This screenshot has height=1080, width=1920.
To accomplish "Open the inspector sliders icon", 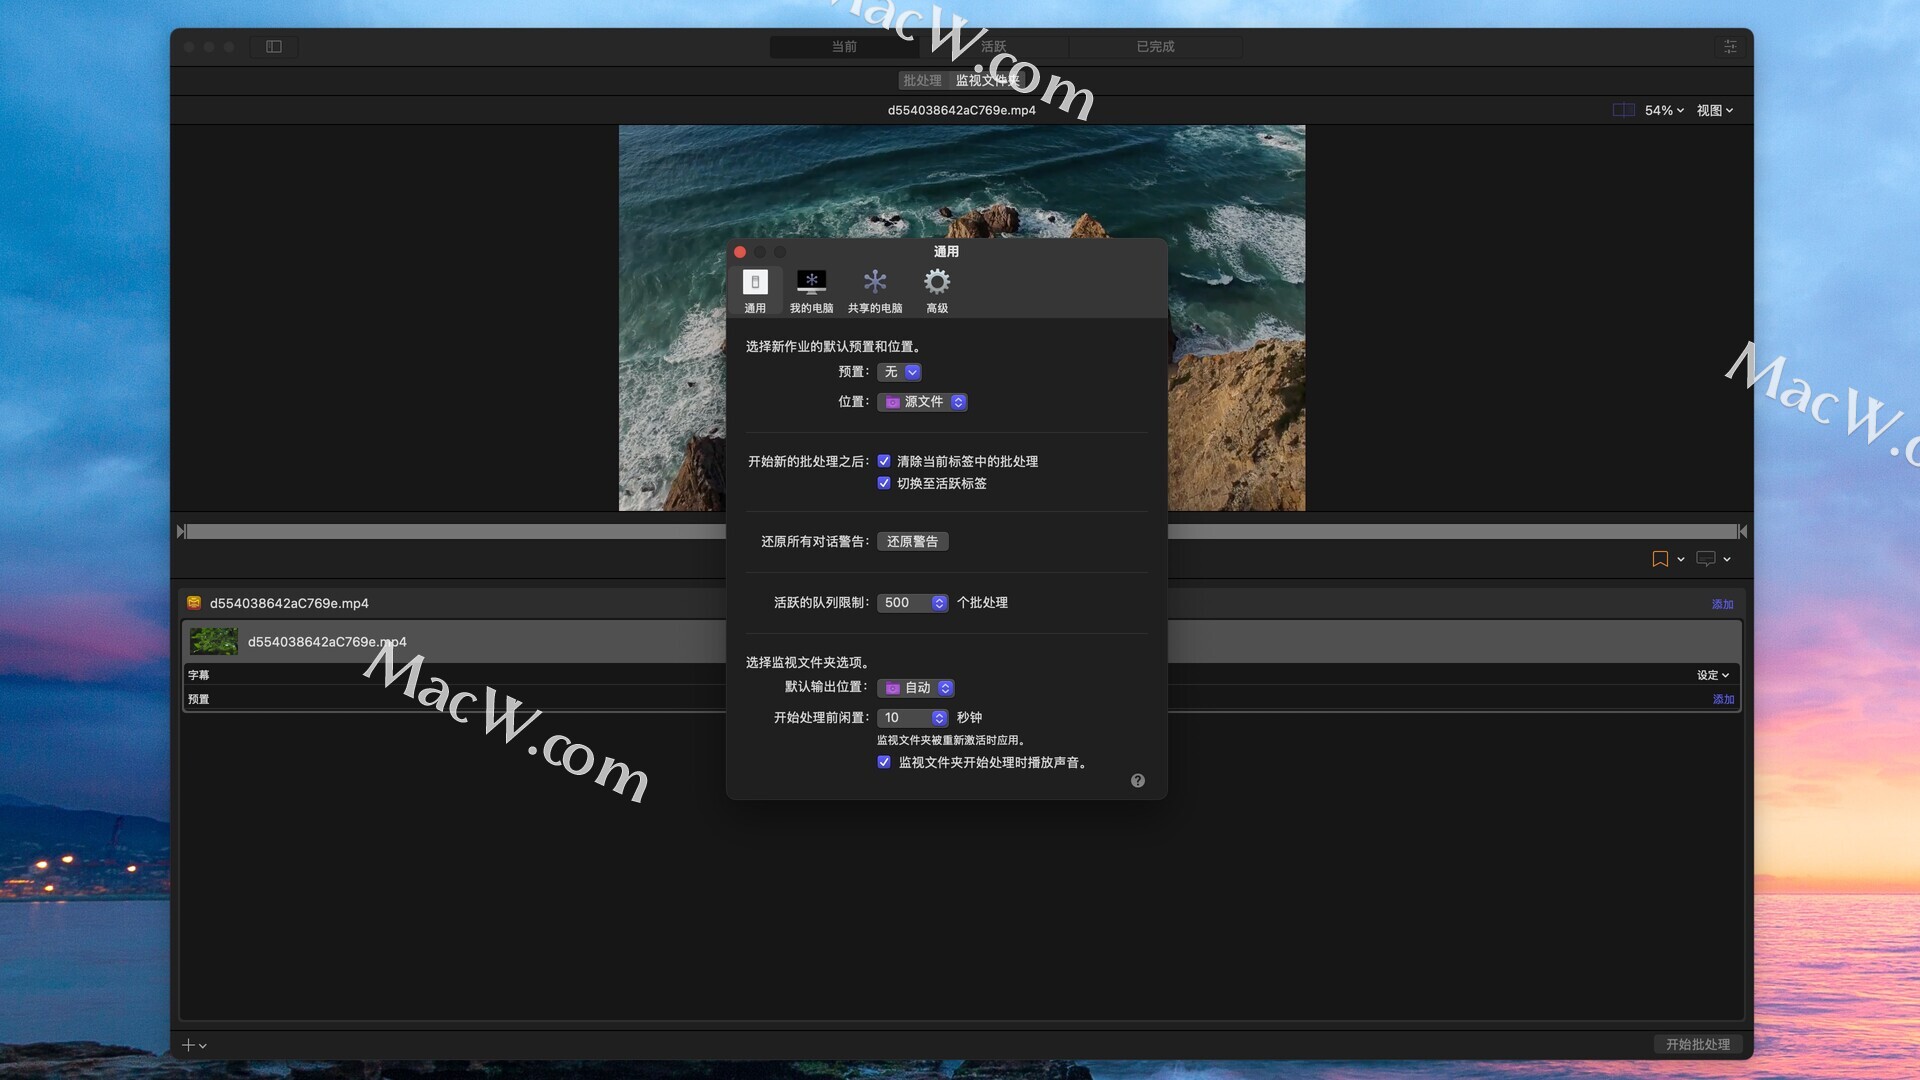I will (x=1730, y=47).
